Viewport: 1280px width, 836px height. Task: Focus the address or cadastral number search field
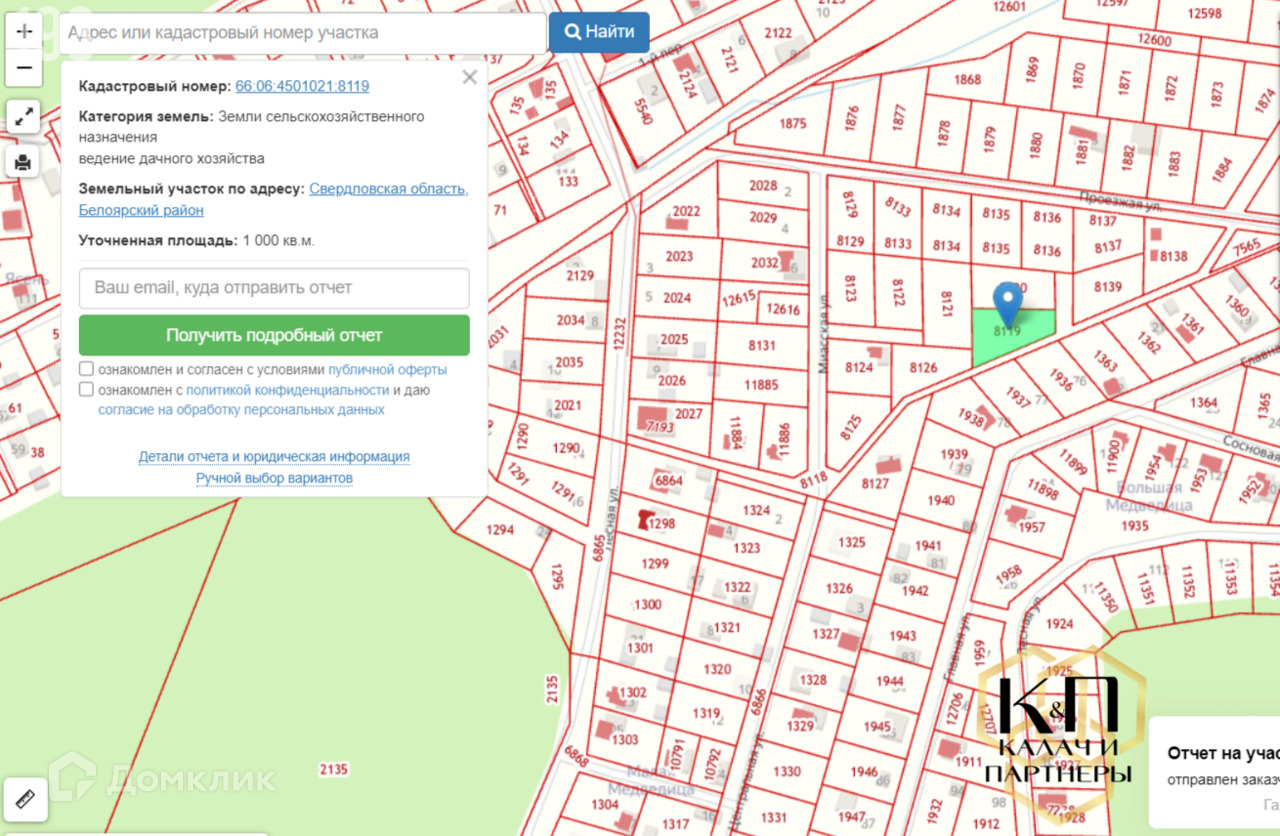tap(303, 32)
